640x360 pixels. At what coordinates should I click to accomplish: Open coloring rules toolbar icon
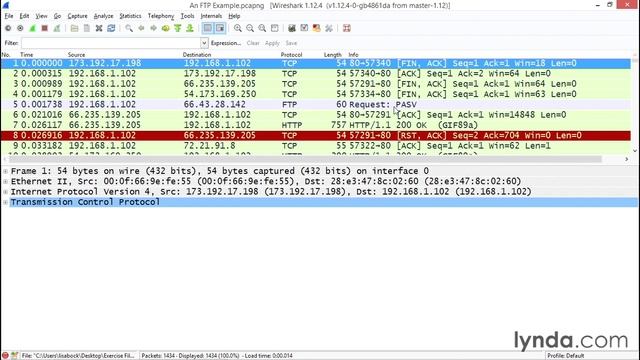pos(316,28)
